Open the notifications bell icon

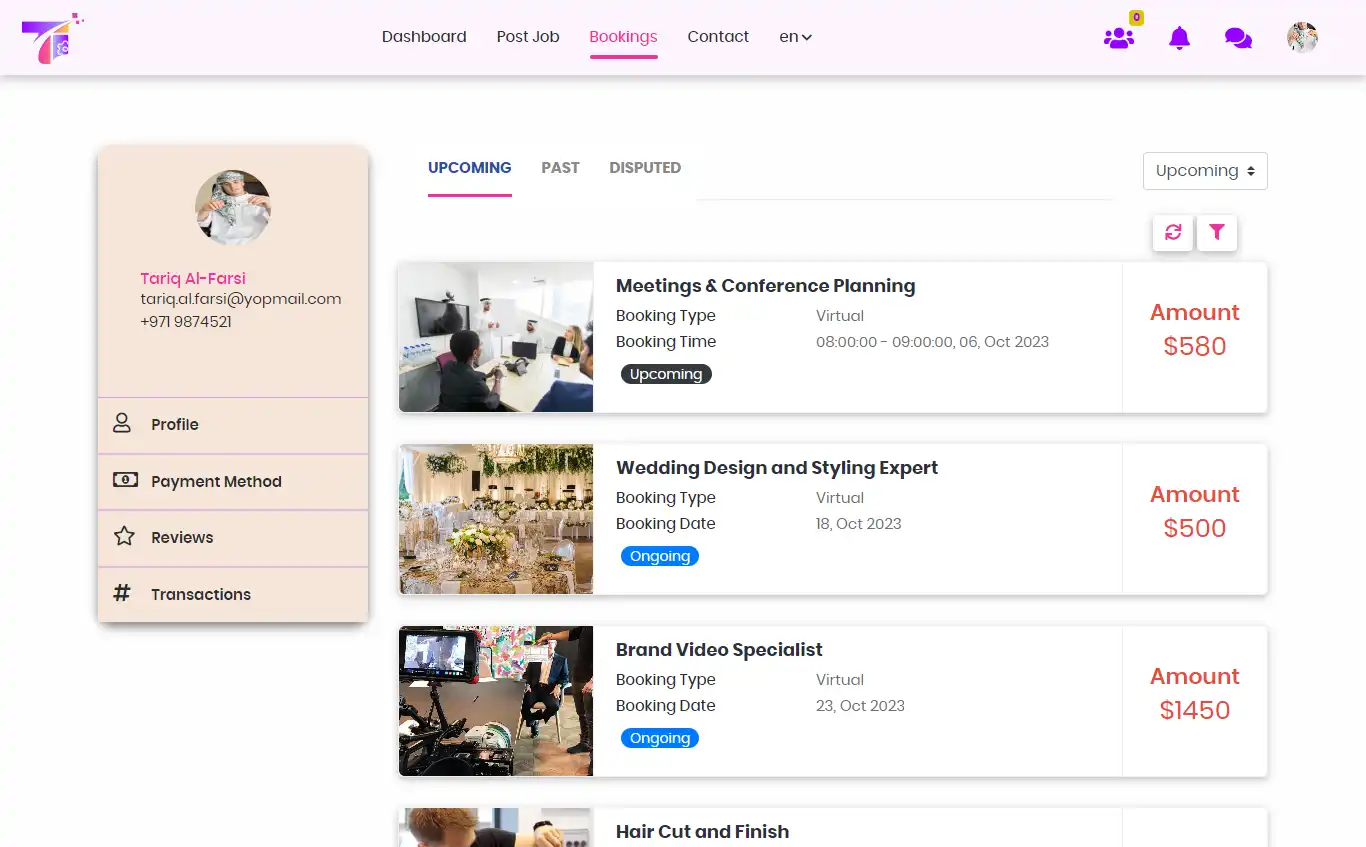coord(1178,37)
